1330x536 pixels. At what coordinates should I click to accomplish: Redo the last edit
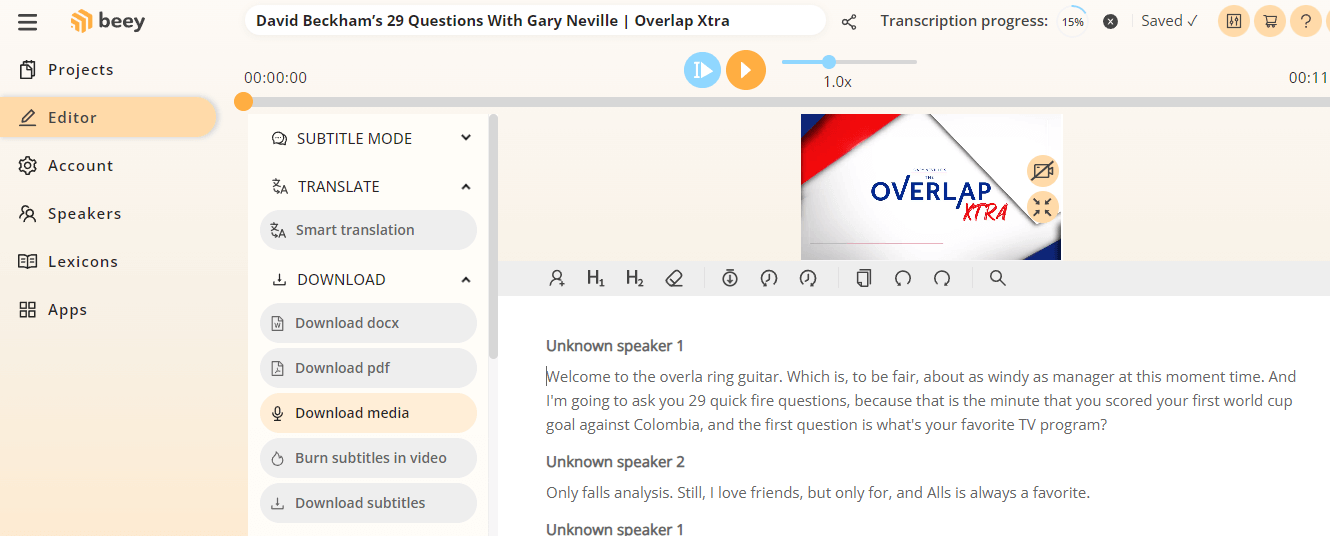point(942,279)
